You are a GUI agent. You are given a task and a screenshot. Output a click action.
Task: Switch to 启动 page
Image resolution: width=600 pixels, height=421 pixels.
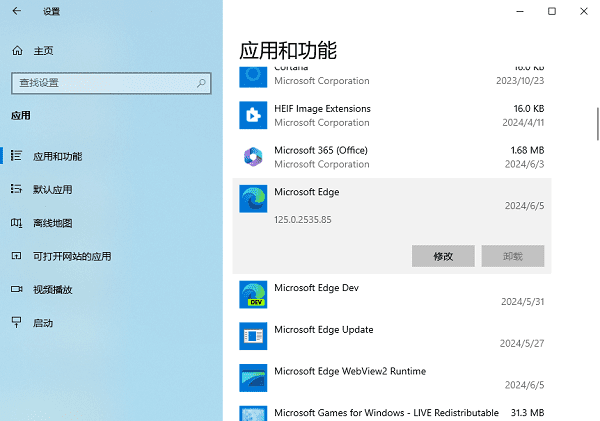43,323
